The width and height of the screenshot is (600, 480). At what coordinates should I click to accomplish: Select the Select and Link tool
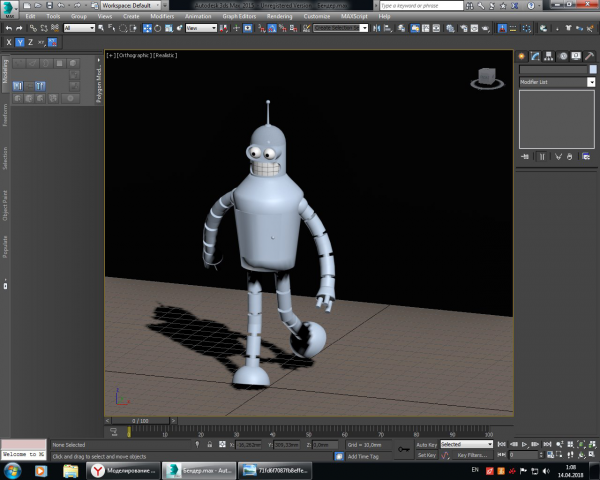[x=33, y=28]
